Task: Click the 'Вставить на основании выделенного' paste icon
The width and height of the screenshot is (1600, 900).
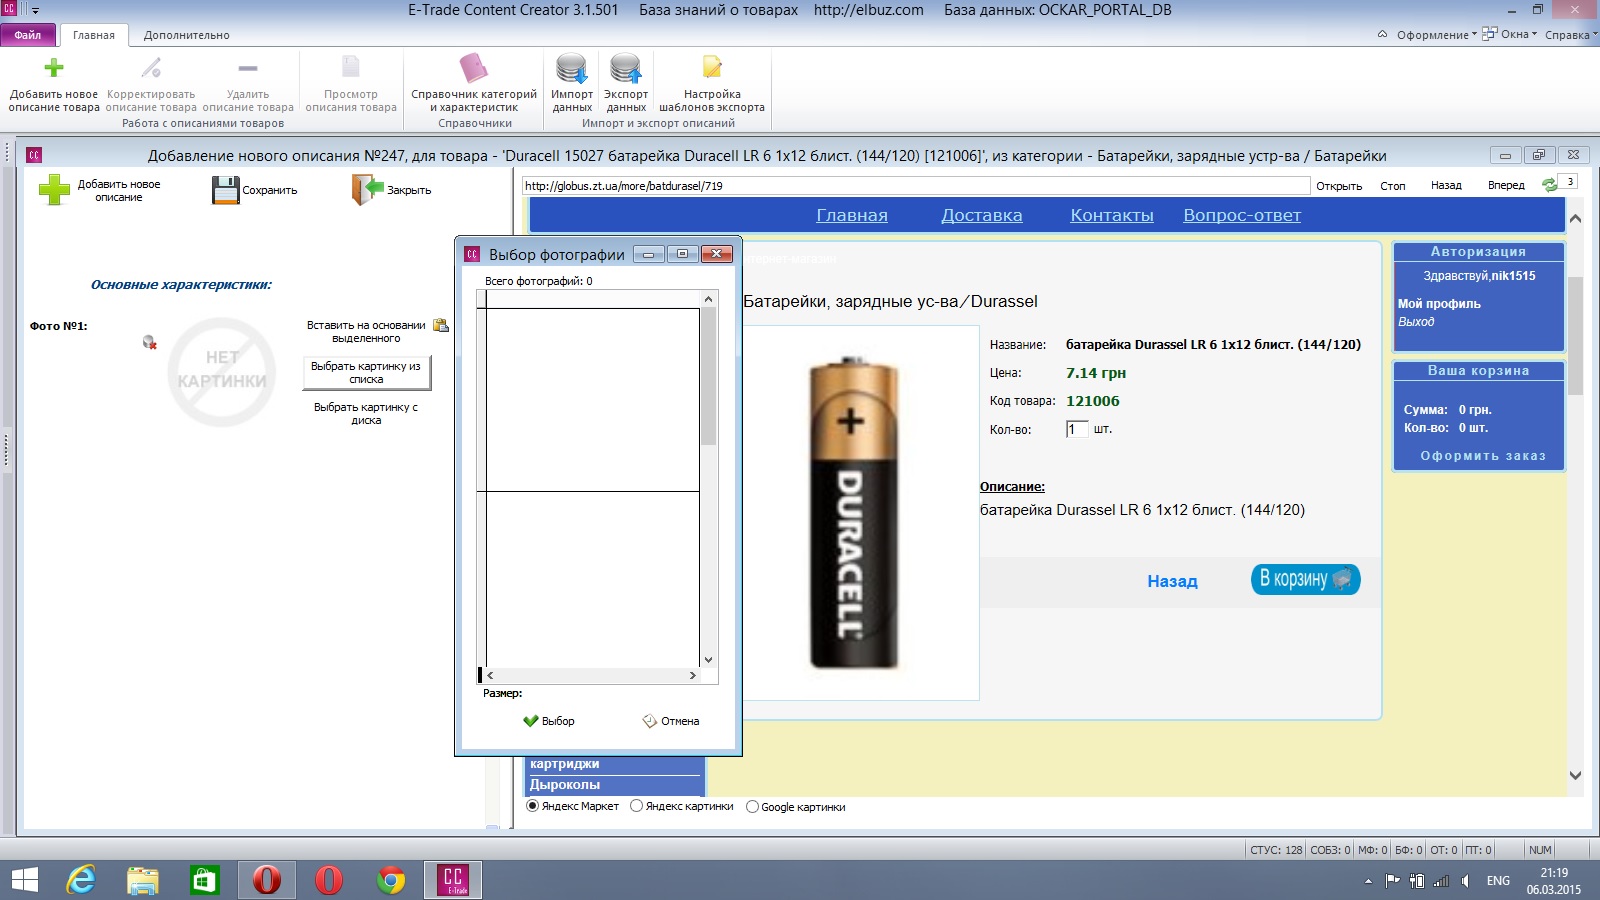Action: tap(441, 325)
